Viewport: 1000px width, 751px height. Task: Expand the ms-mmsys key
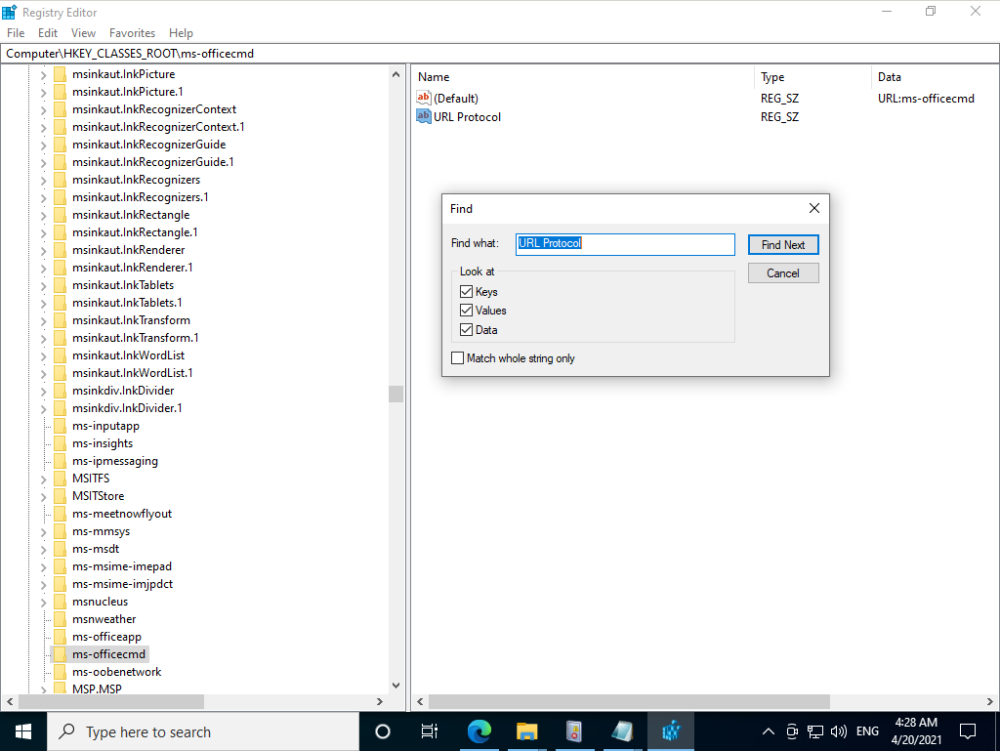pos(43,532)
